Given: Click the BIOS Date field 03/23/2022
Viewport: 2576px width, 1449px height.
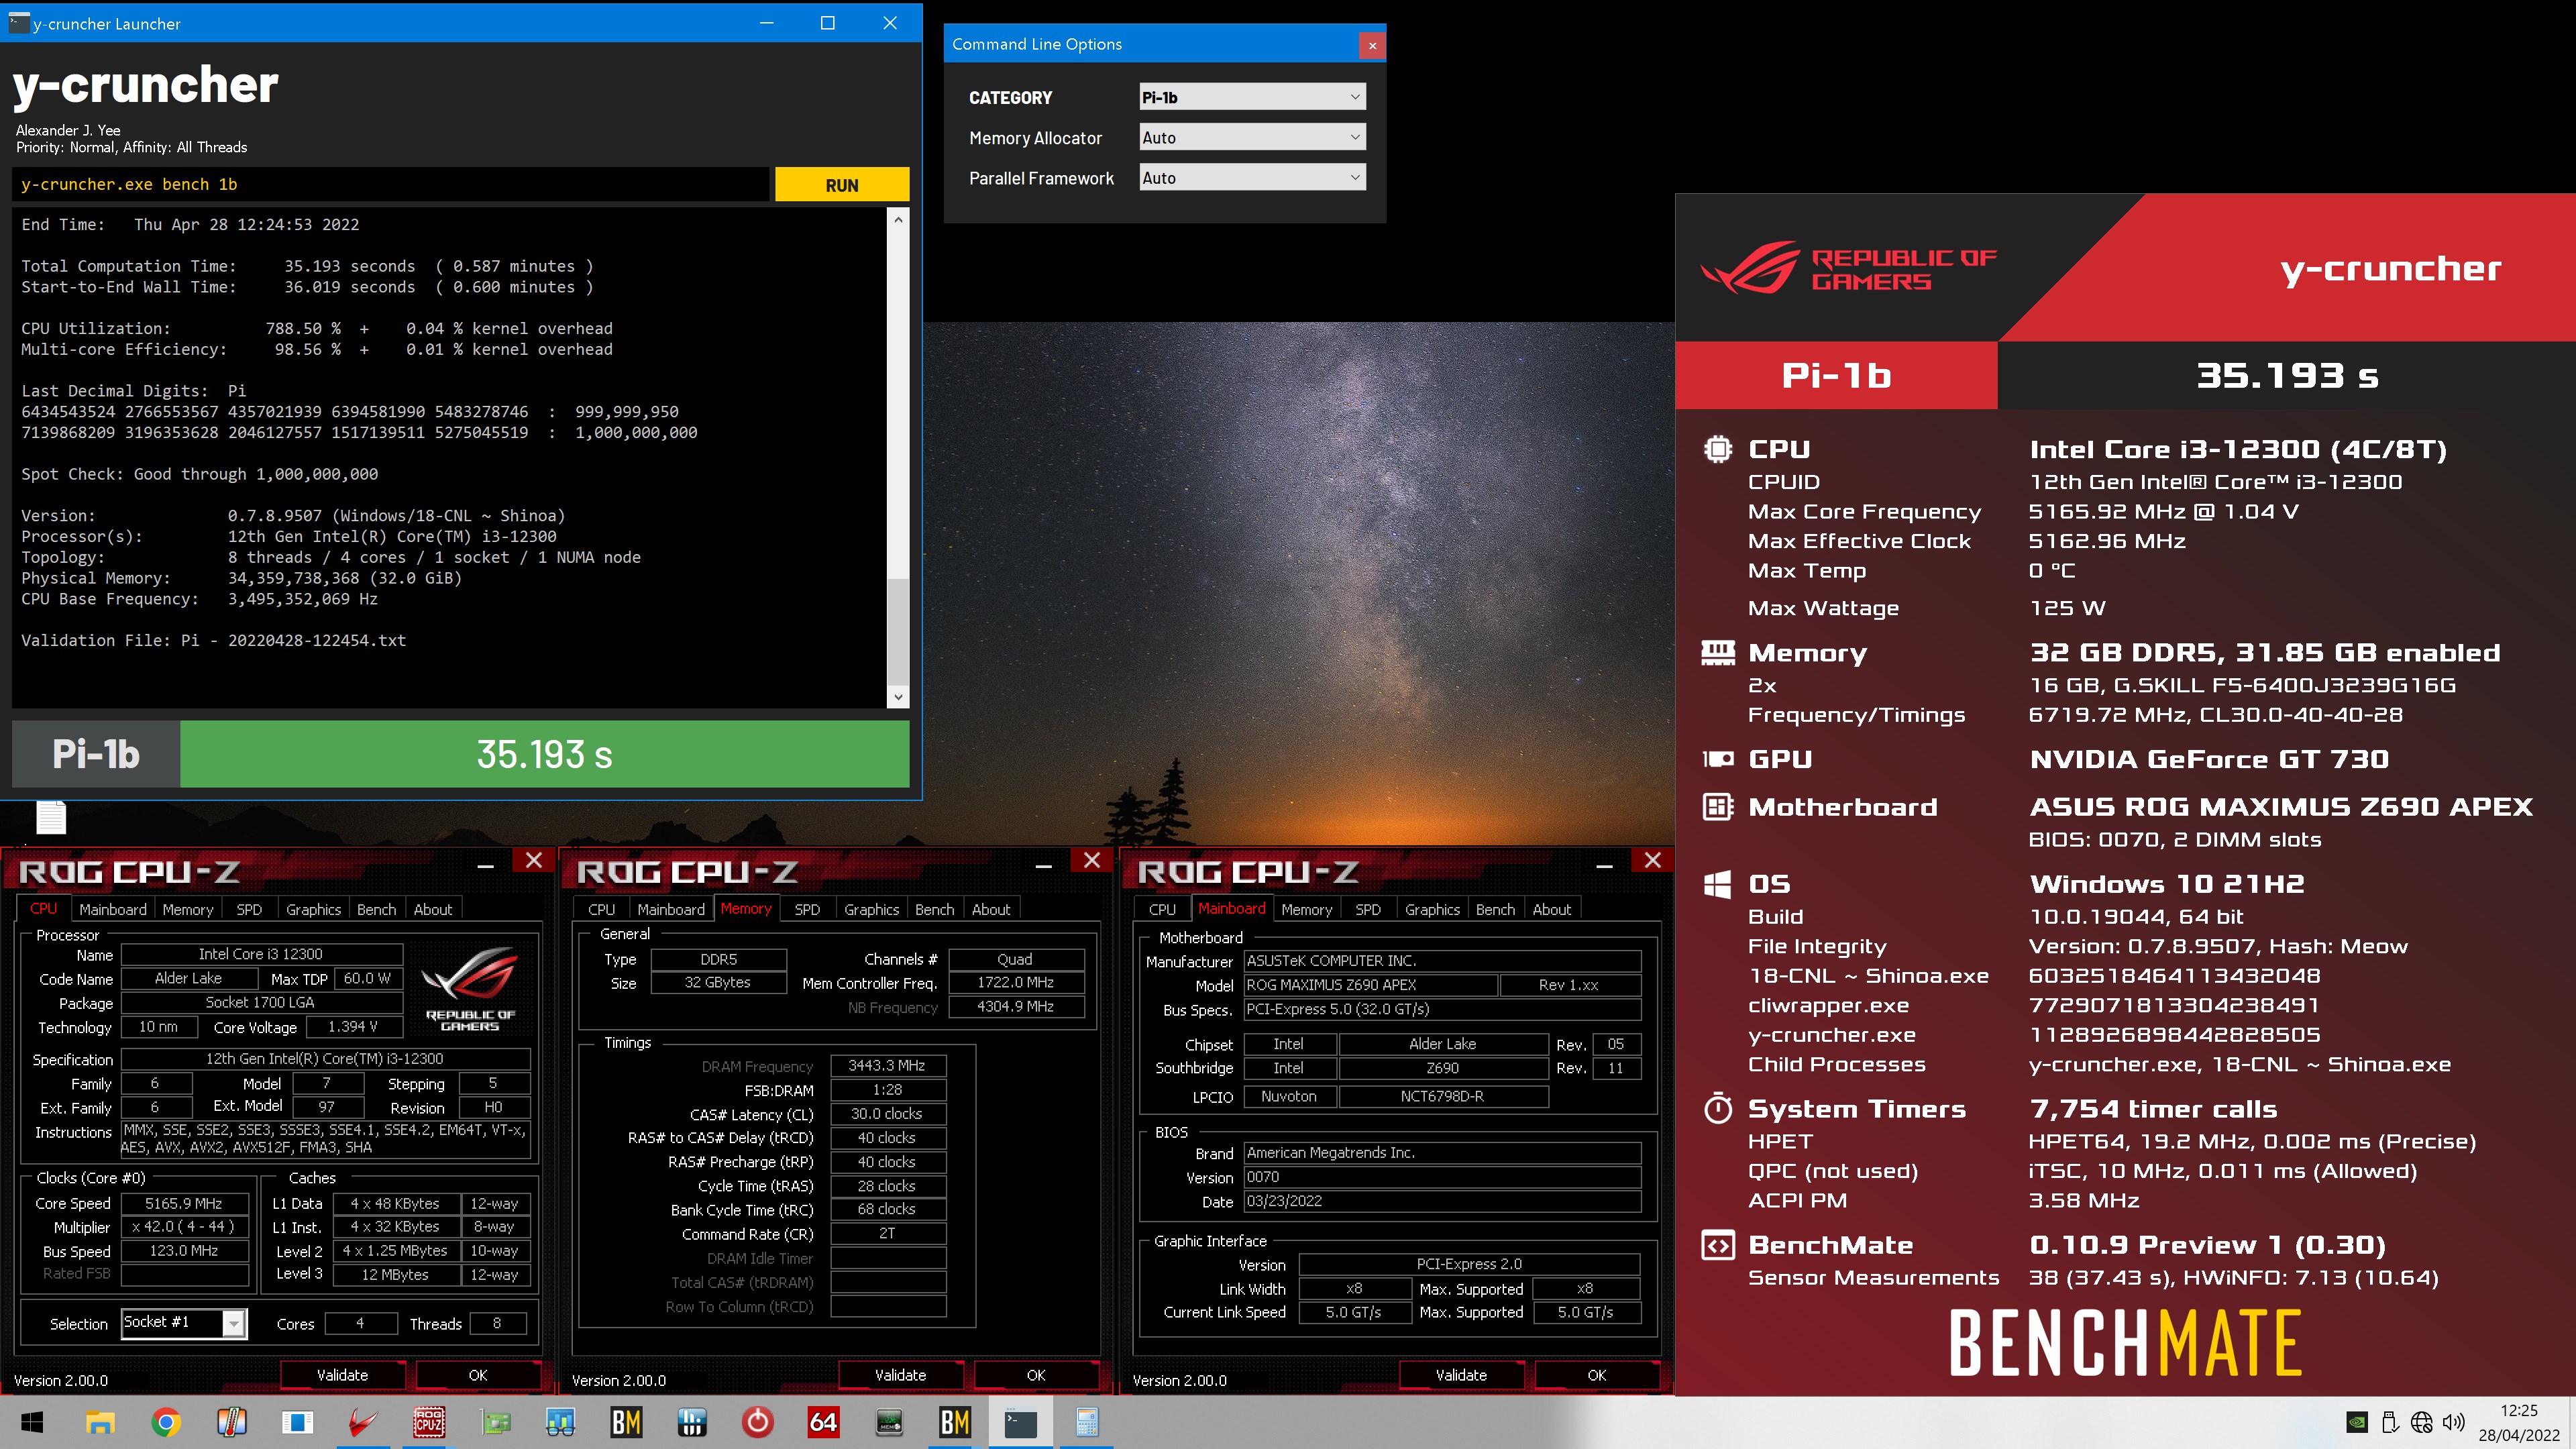Looking at the screenshot, I should [1442, 1201].
